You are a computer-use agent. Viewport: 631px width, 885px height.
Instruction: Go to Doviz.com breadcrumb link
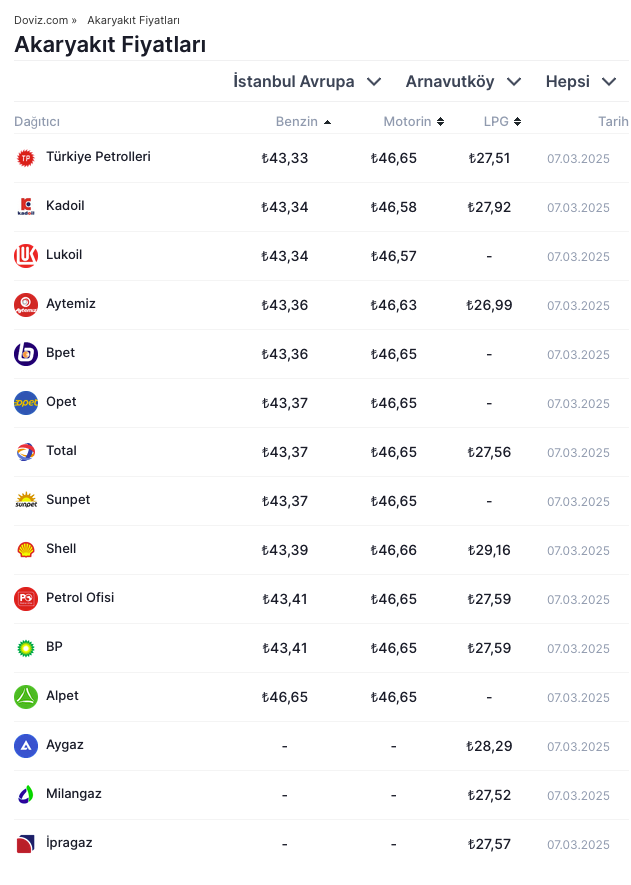(x=41, y=20)
